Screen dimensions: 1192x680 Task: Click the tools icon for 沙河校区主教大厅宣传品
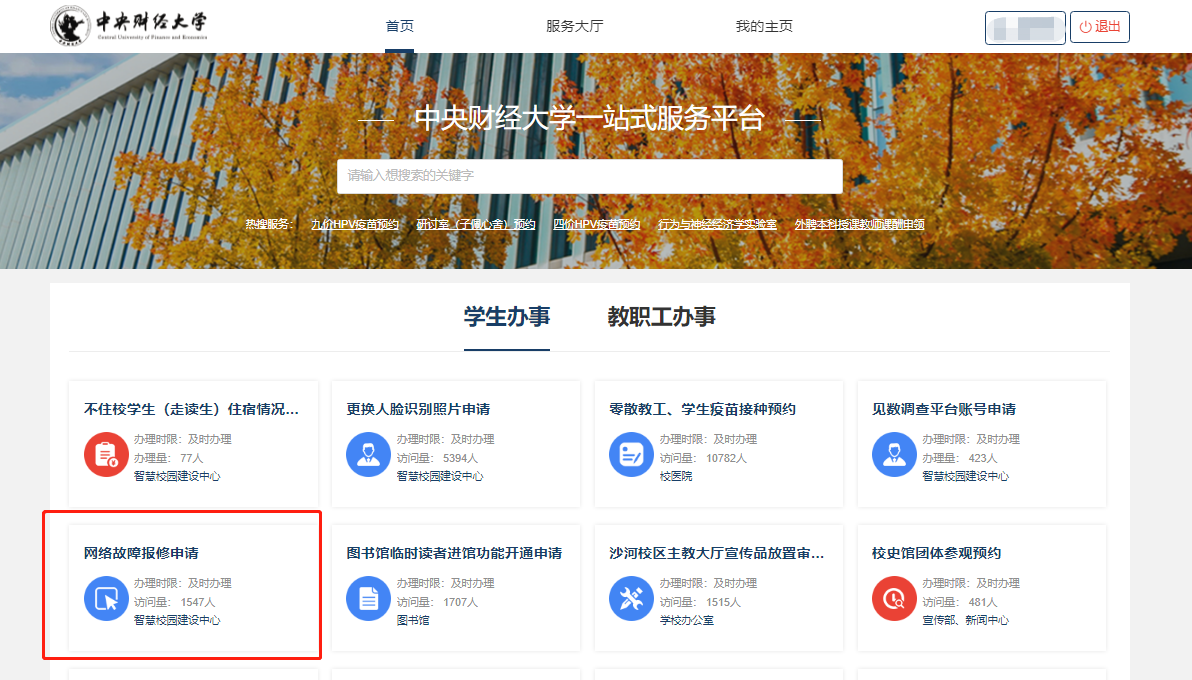tap(631, 600)
